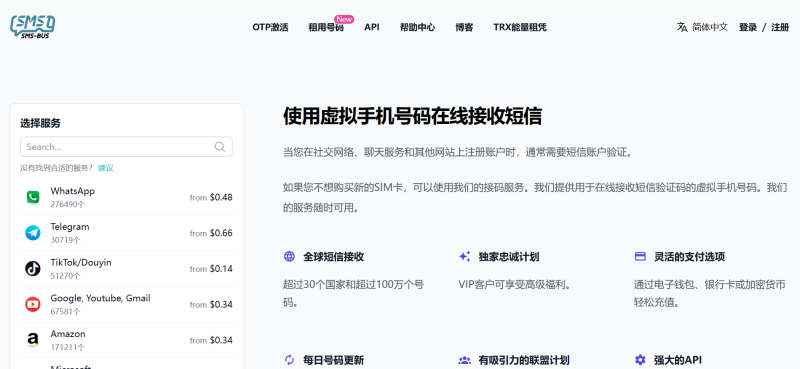Click the 注册 register link
The height and width of the screenshot is (369, 800).
point(780,27)
